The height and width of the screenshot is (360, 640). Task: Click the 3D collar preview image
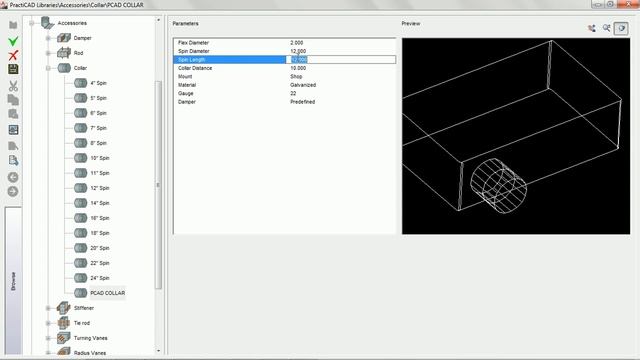point(516,136)
